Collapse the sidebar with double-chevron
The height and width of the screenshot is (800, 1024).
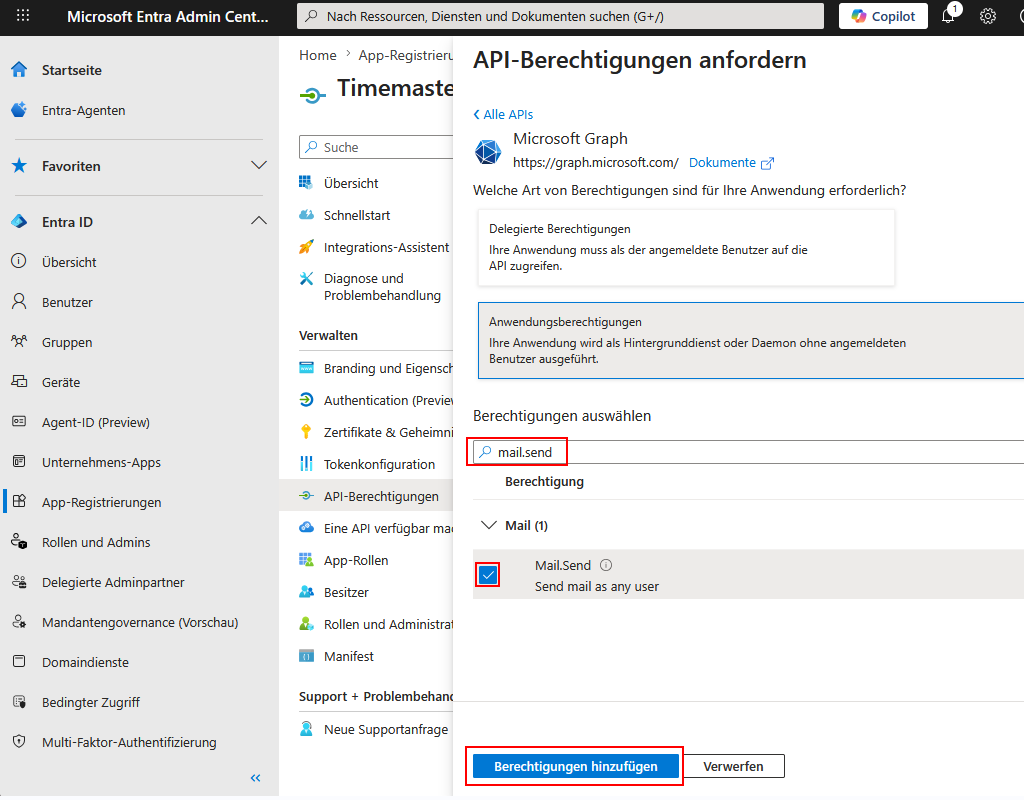[255, 777]
